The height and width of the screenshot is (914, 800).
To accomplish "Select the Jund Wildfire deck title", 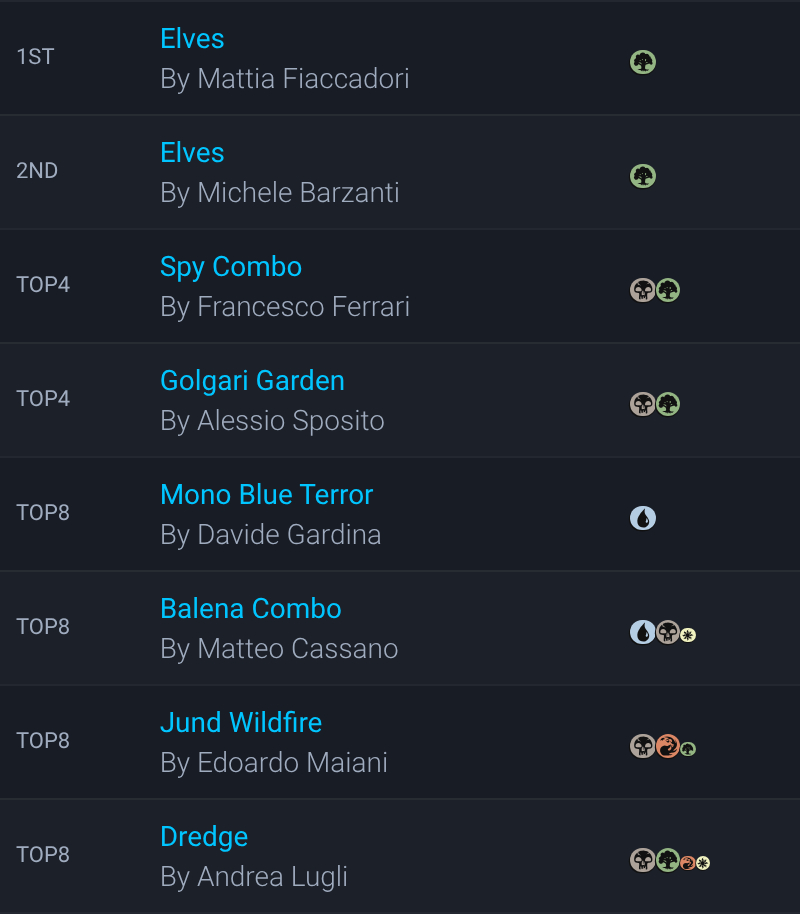I will [241, 723].
